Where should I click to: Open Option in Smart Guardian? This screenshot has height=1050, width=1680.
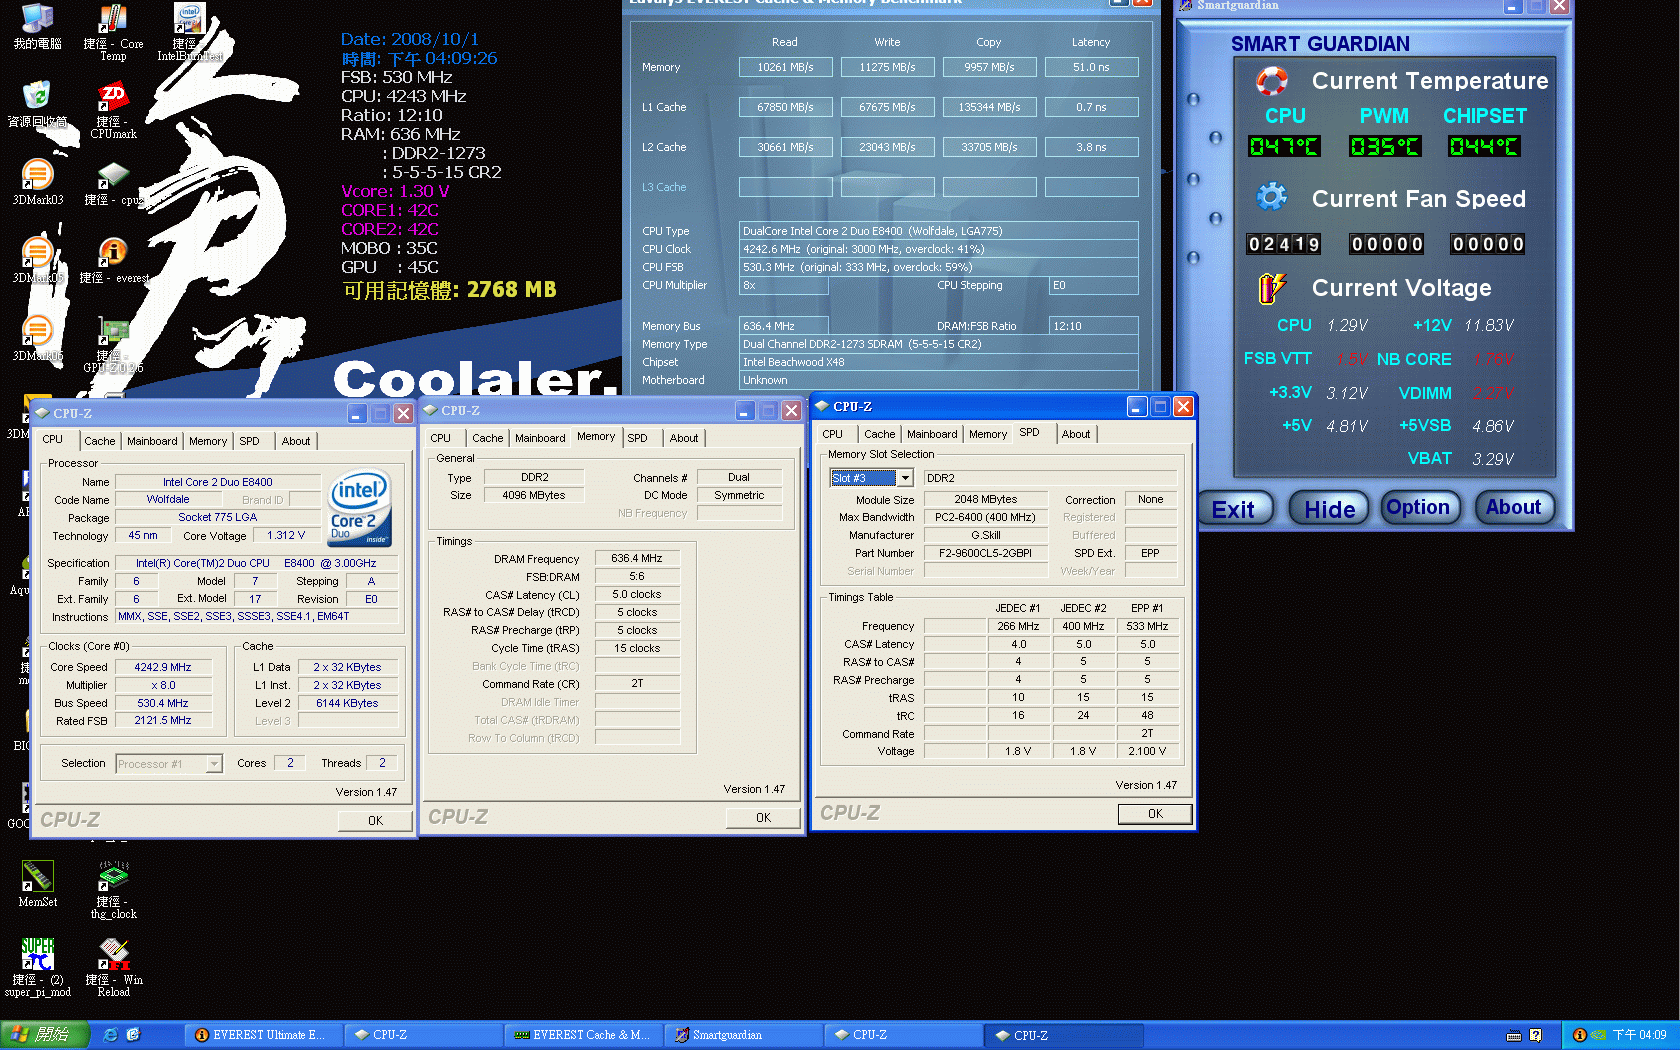(x=1418, y=507)
